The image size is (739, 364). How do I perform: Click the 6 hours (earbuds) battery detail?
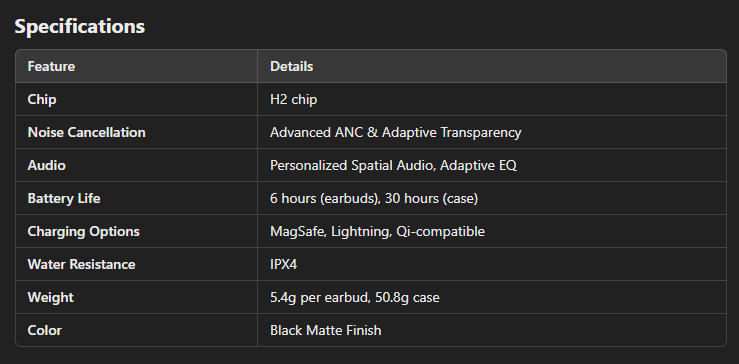click(325, 199)
